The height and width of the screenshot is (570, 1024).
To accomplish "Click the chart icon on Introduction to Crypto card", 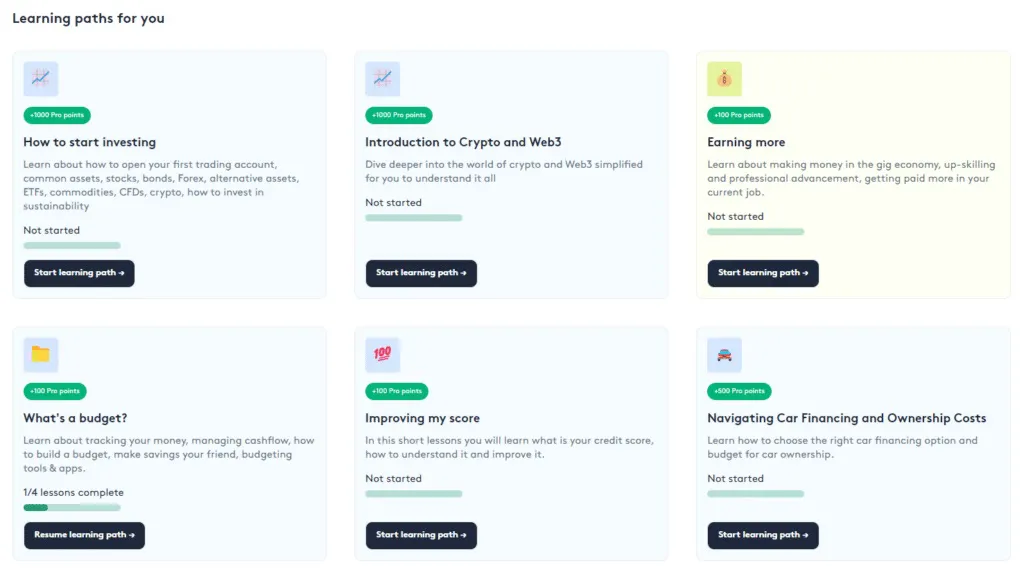I will tap(383, 79).
